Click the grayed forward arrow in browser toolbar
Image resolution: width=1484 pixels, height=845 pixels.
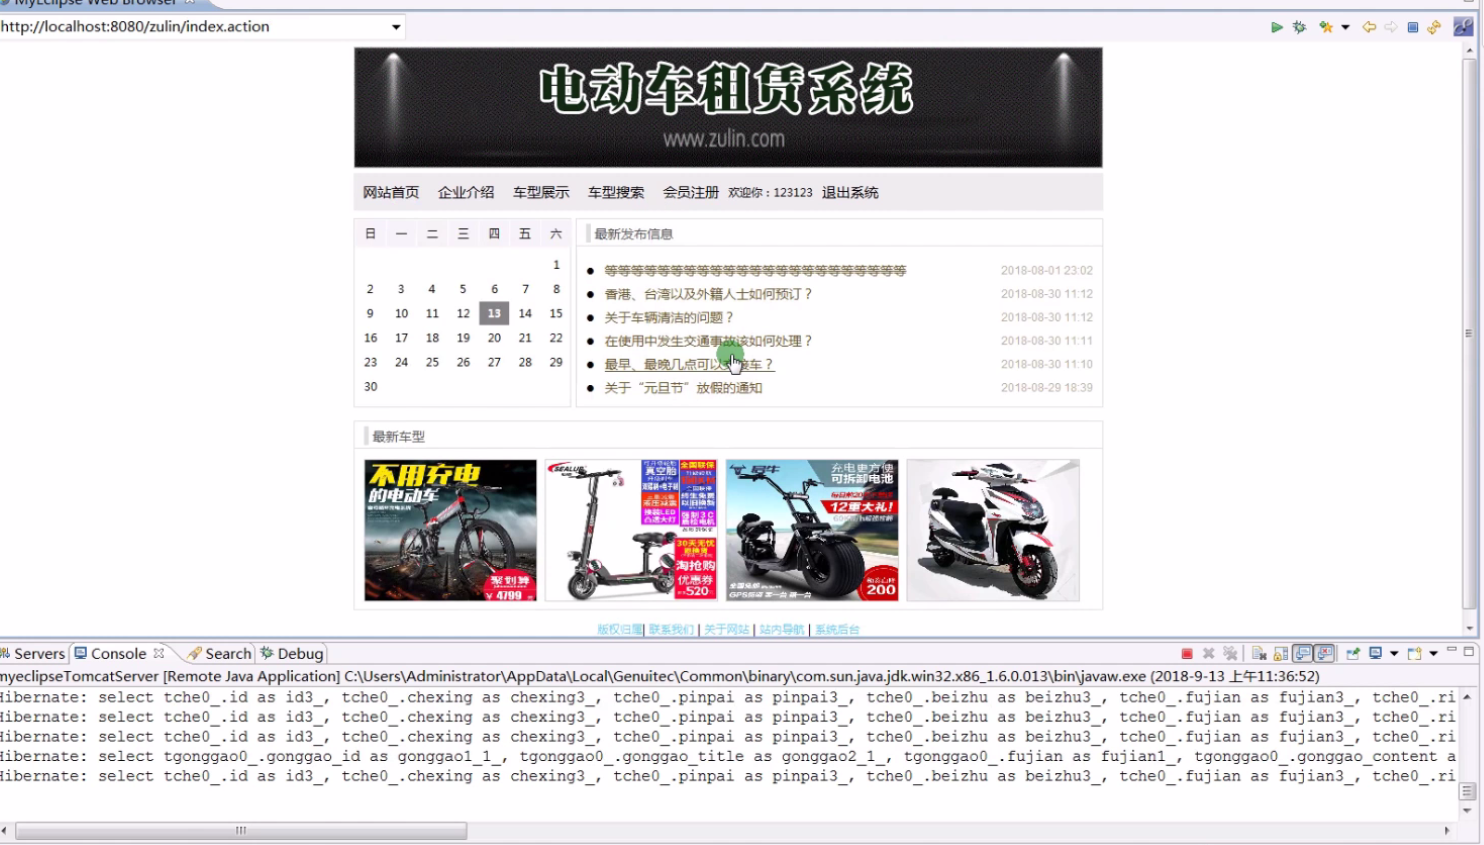[1391, 27]
